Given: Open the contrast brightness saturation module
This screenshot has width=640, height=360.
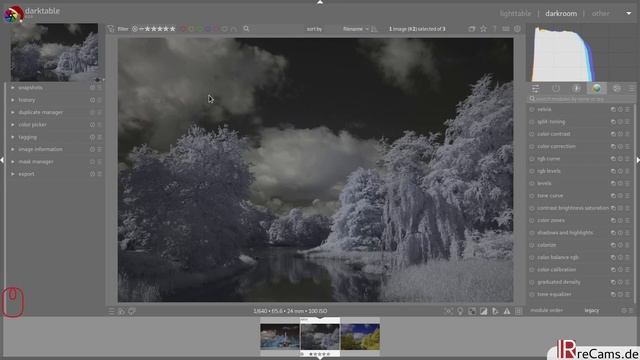Looking at the screenshot, I should (573, 208).
